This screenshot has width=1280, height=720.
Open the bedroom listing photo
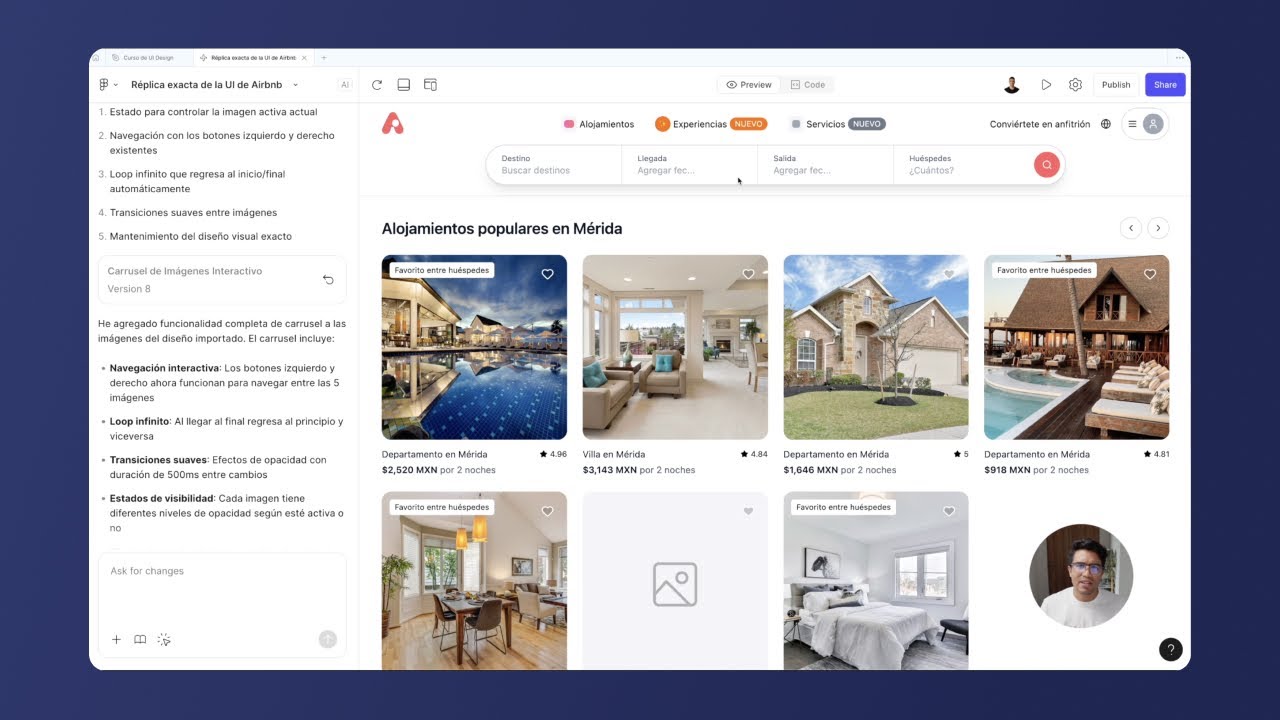click(876, 581)
